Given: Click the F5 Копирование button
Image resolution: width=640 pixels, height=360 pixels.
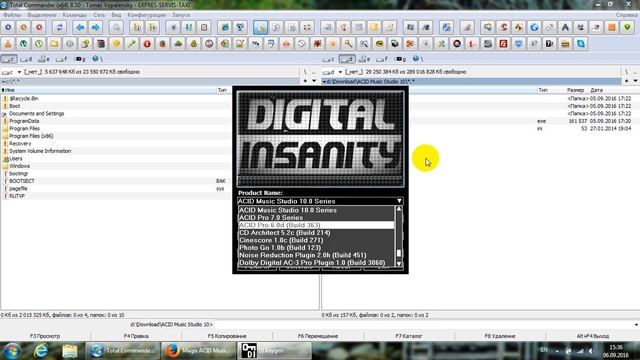Looking at the screenshot, I should coord(227,336).
